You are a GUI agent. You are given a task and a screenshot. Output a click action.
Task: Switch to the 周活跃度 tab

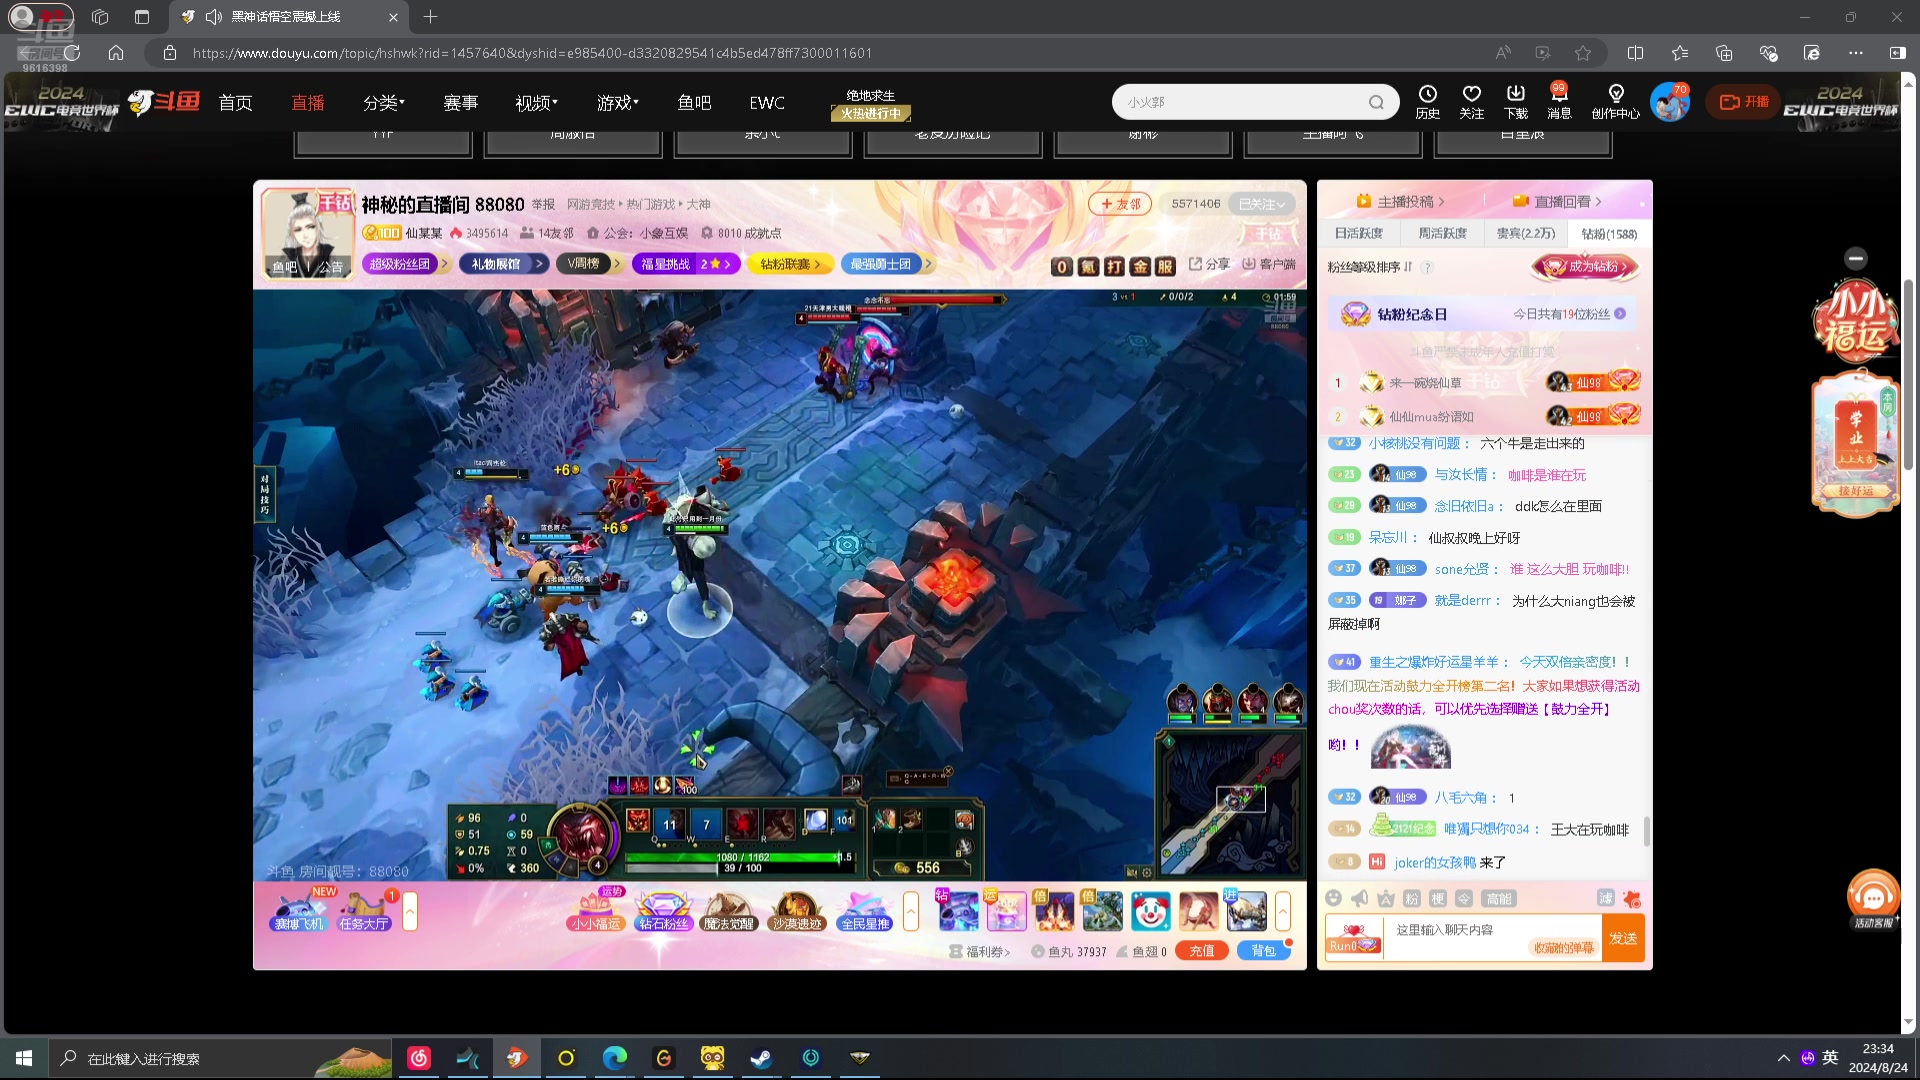pyautogui.click(x=1442, y=233)
